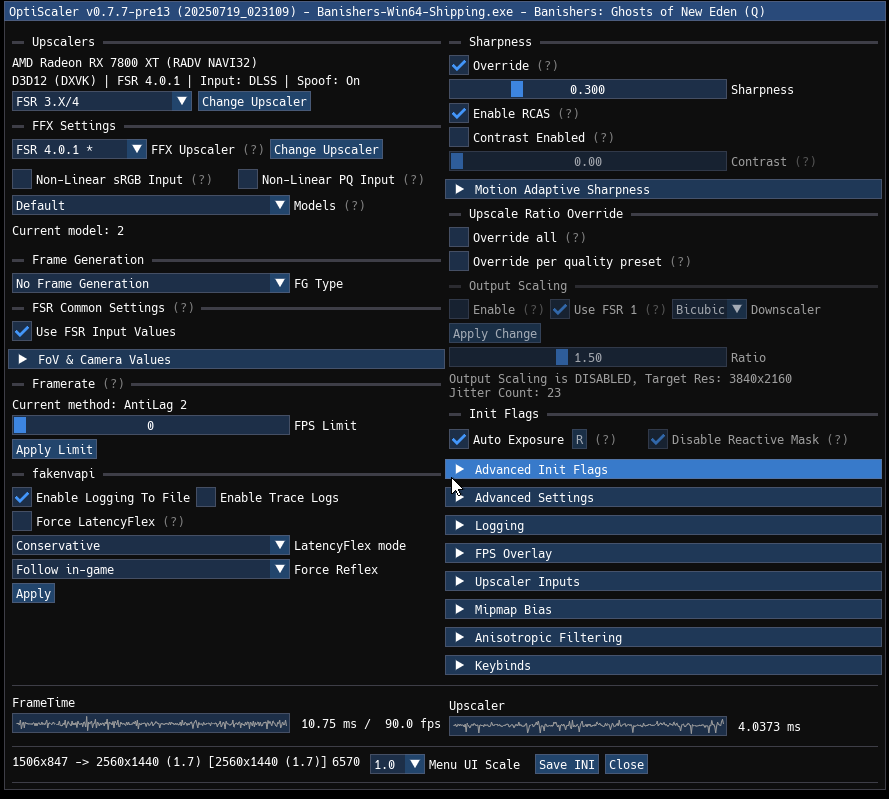Viewport: 889px width, 799px height.
Task: Click the Contrast slider at 0.00
Action: 587,162
